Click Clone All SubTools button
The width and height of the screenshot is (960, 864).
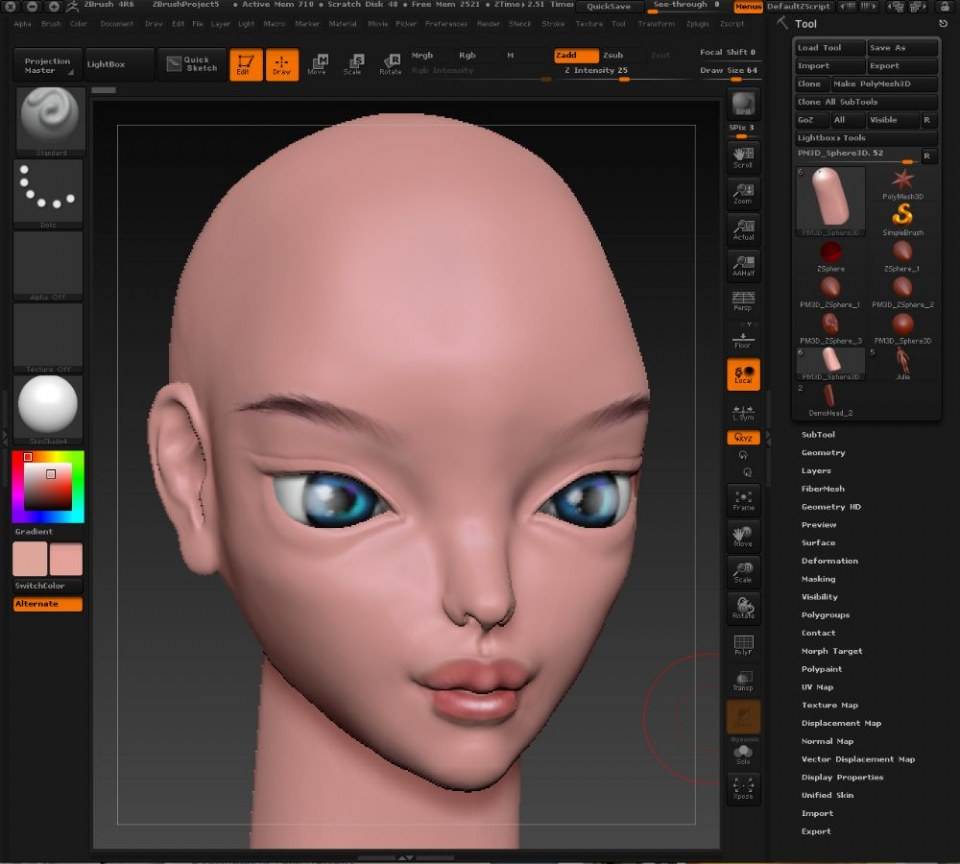click(866, 102)
